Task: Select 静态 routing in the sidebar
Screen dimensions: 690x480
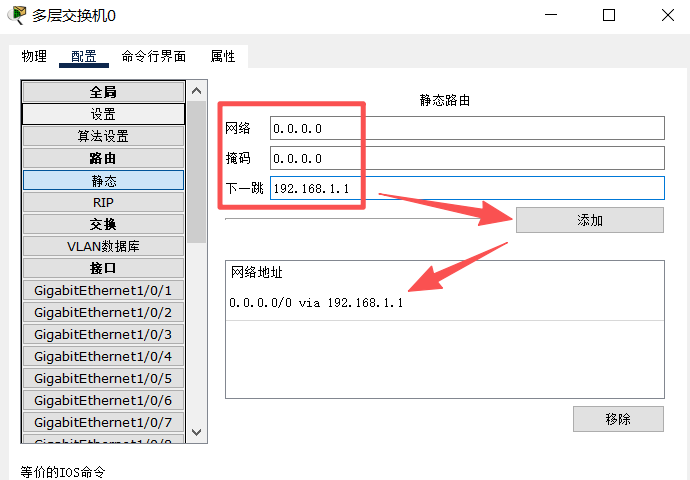Action: 103,180
